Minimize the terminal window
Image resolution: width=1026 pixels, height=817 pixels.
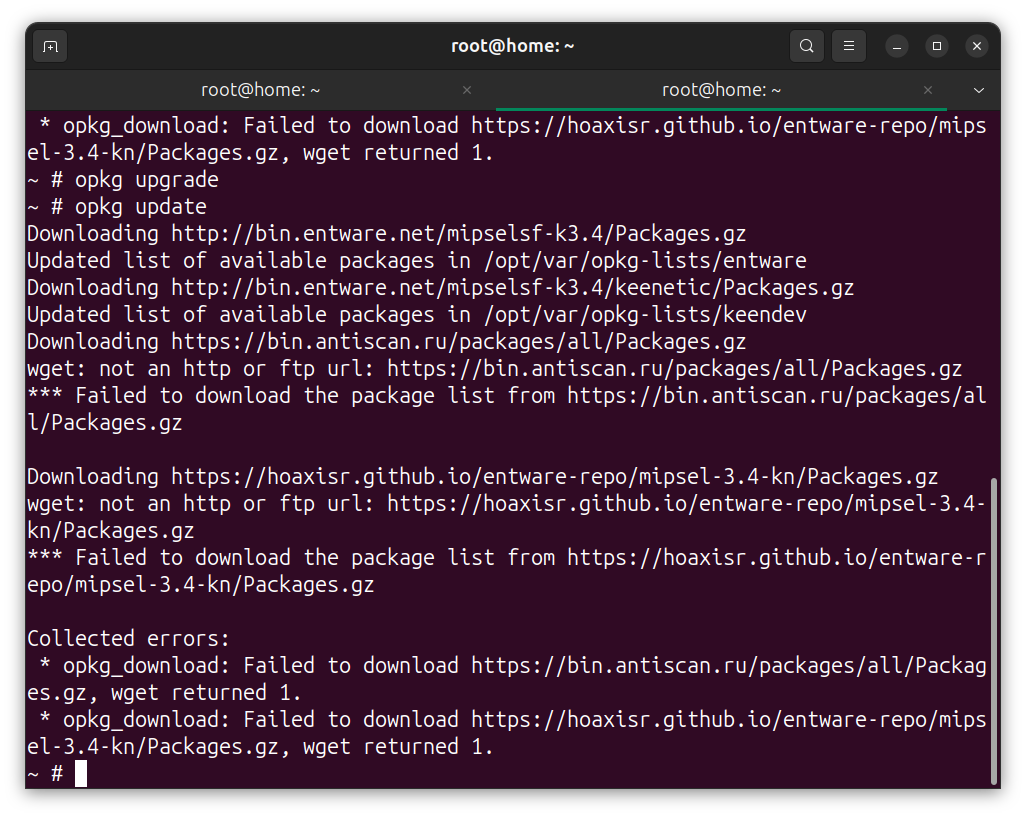(897, 46)
